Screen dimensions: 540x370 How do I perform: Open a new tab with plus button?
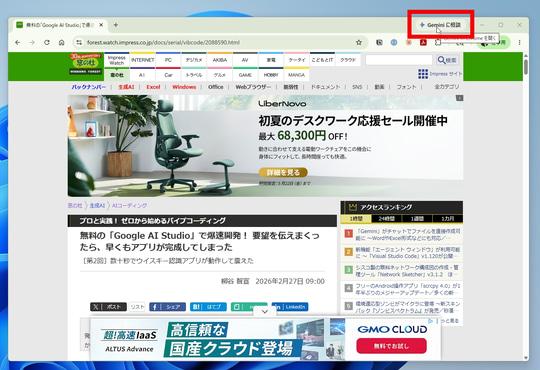pos(116,25)
